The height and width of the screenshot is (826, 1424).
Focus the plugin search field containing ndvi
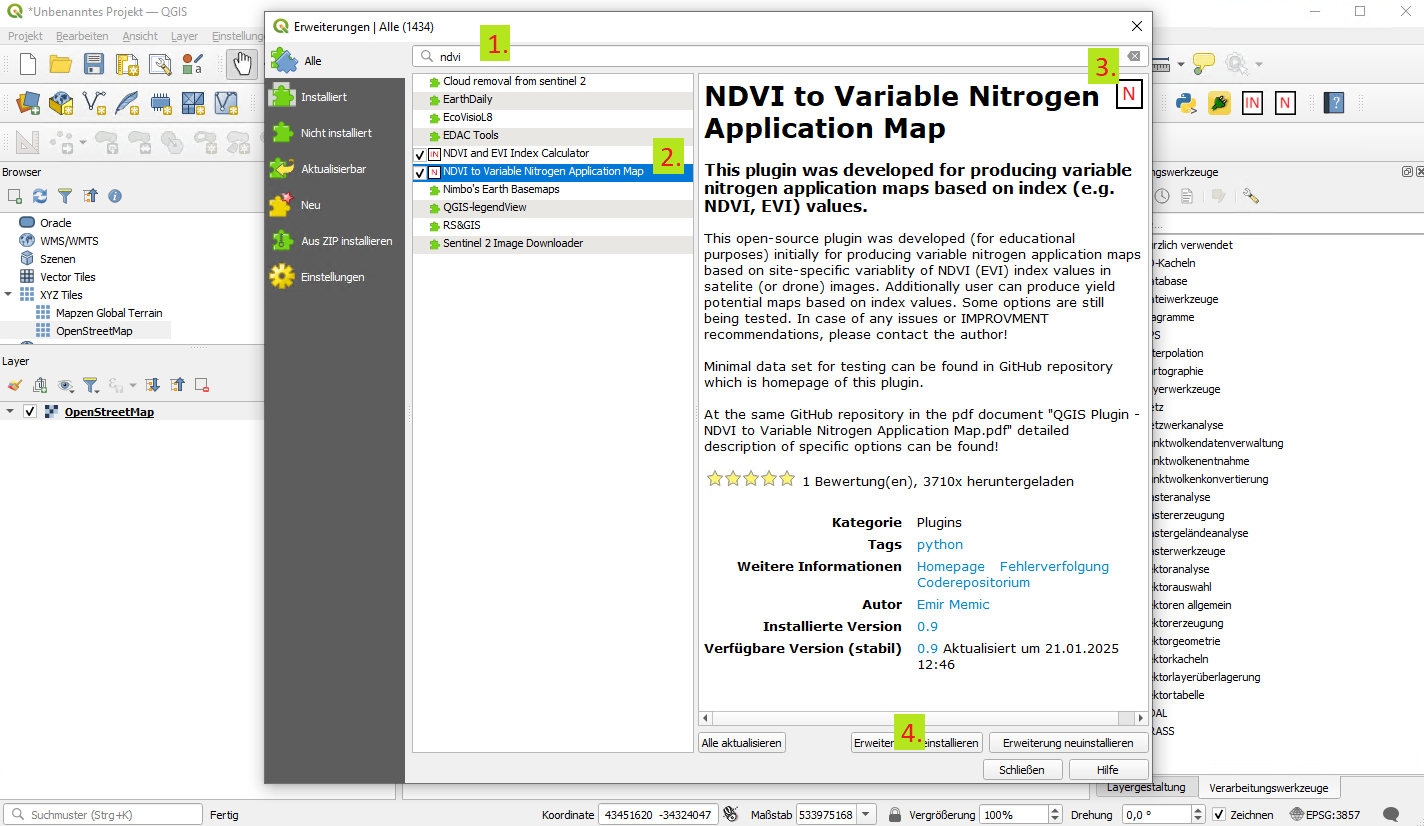click(780, 57)
